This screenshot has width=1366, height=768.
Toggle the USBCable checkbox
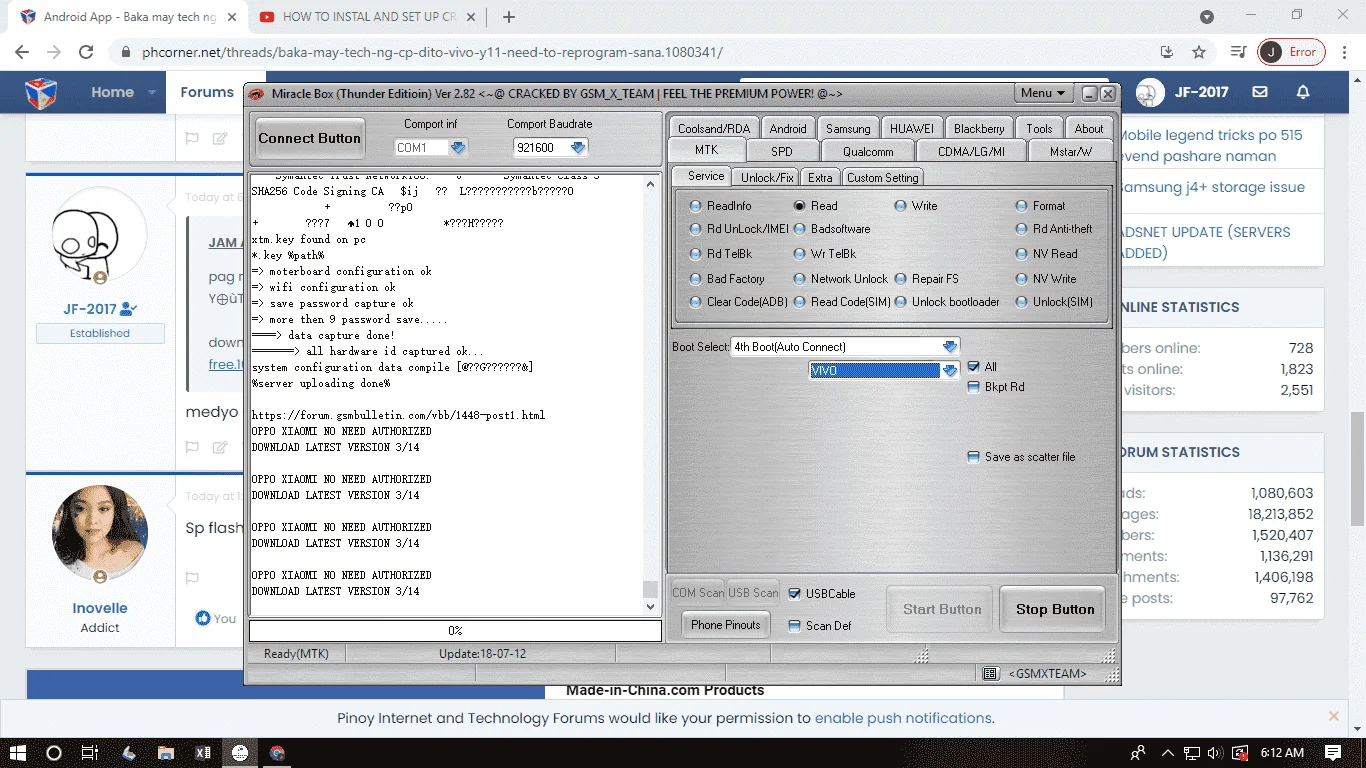pos(795,594)
